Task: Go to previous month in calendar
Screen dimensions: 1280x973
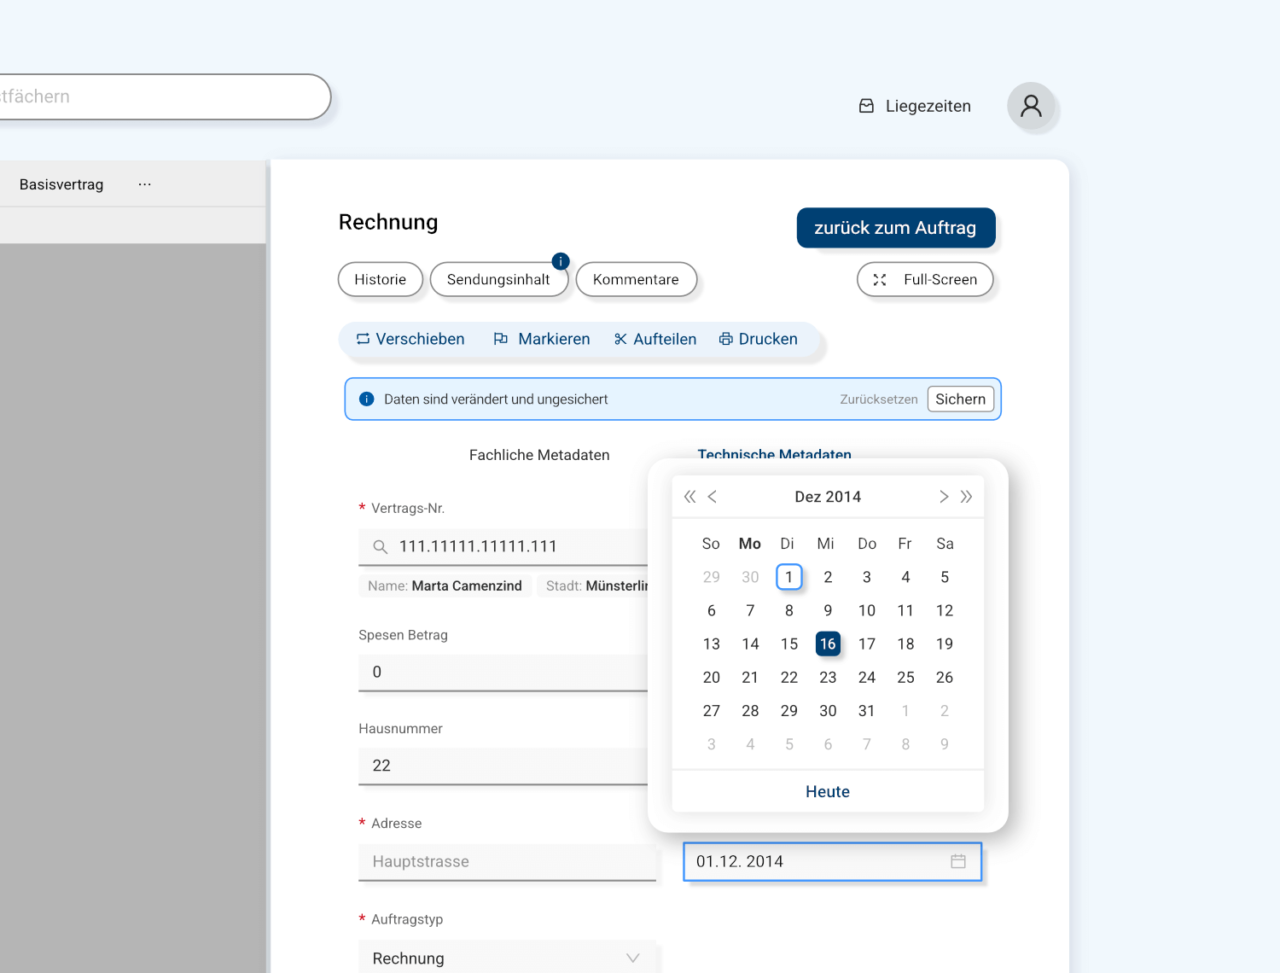Action: pos(713,497)
